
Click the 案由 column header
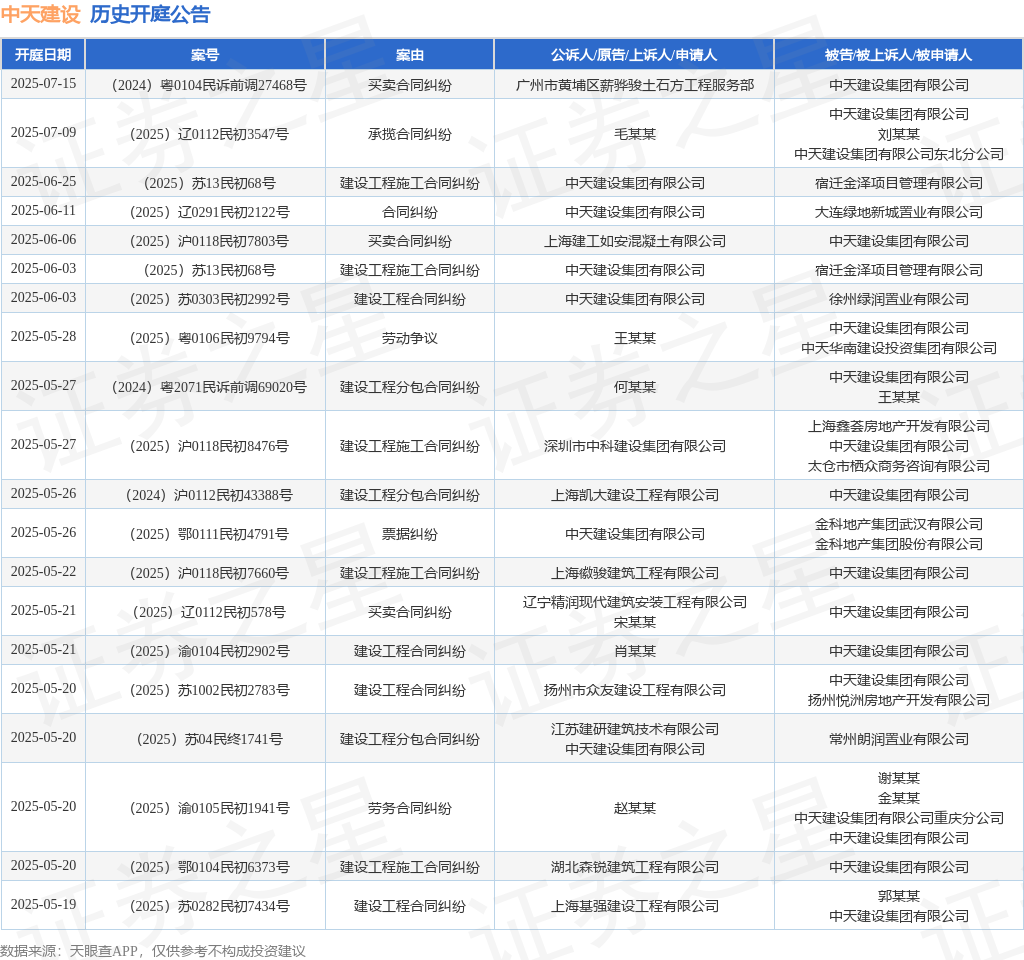coord(409,55)
